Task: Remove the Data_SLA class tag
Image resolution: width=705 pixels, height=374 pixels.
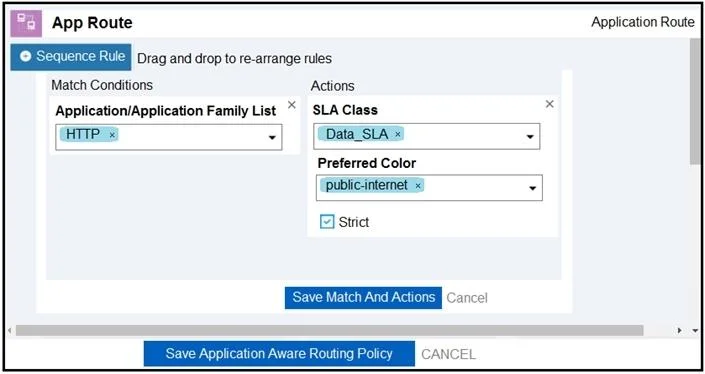Action: point(397,134)
